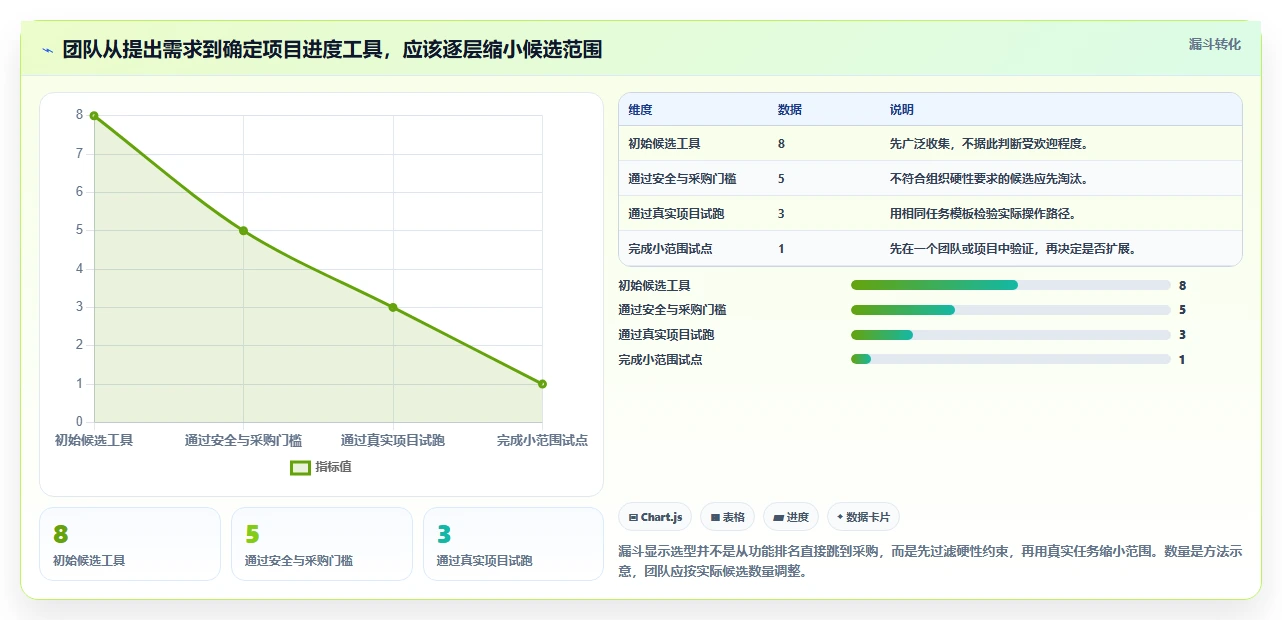Select the chart data point at 完成小范围试点
This screenshot has width=1282, height=620.
[542, 384]
